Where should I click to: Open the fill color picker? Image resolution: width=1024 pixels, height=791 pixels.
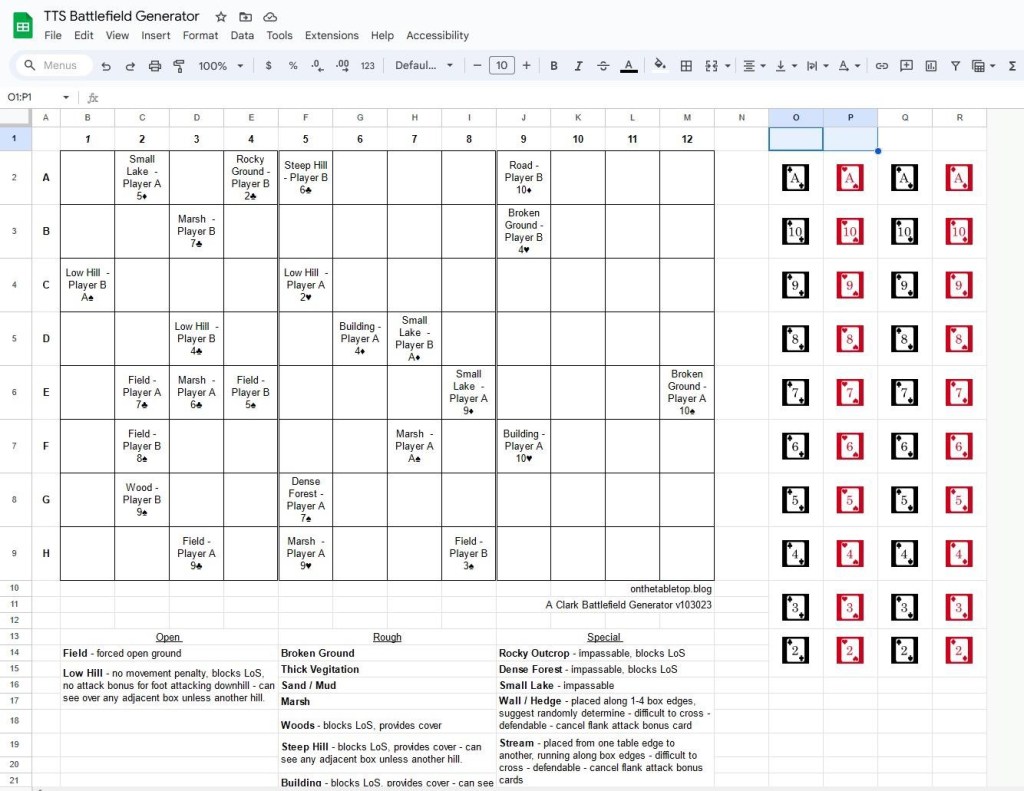point(659,66)
